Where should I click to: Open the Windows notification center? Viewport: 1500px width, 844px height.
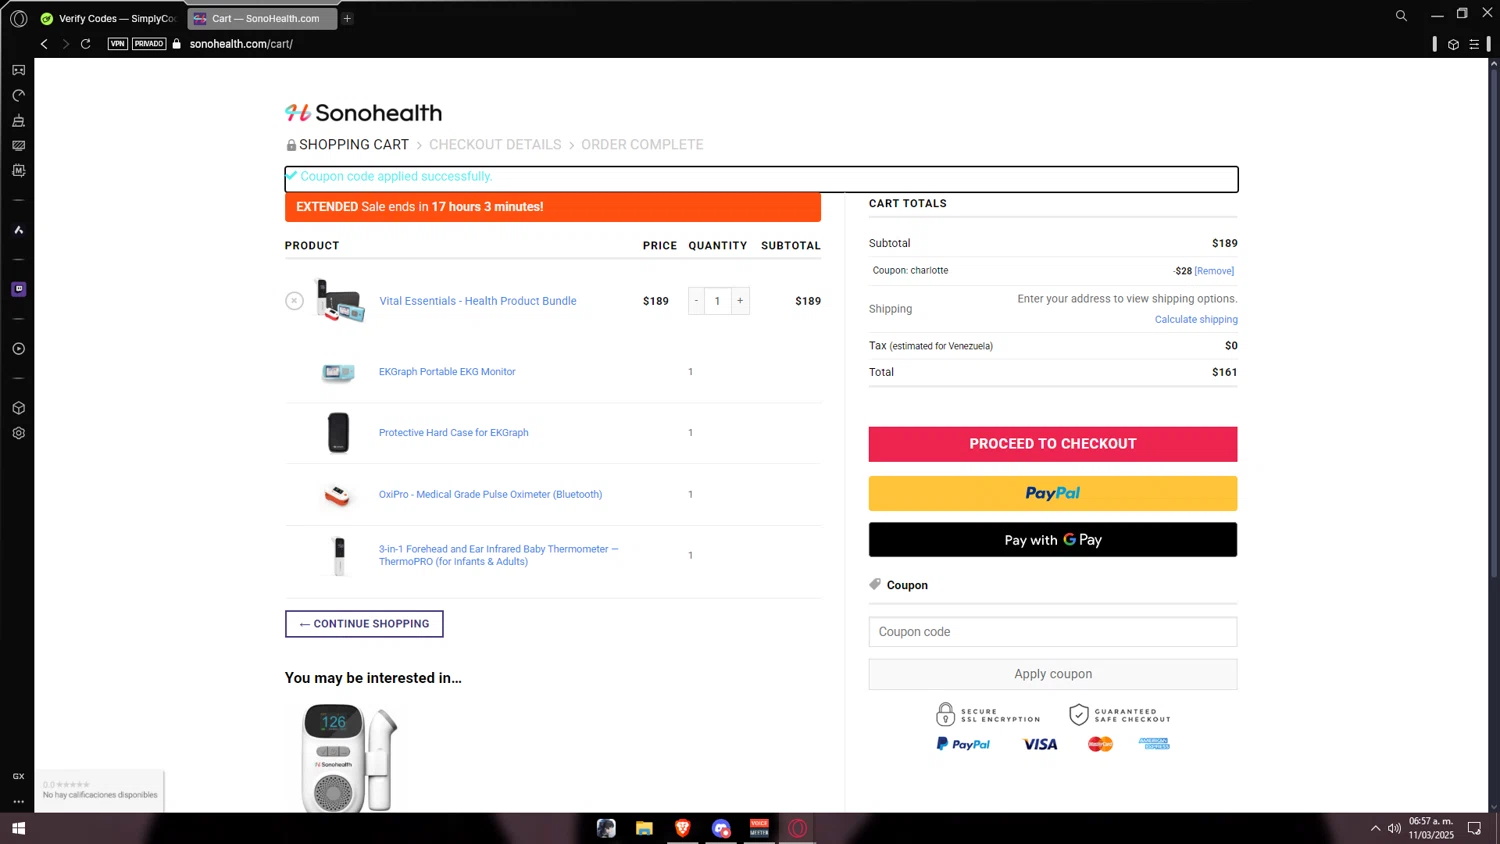pos(1474,828)
